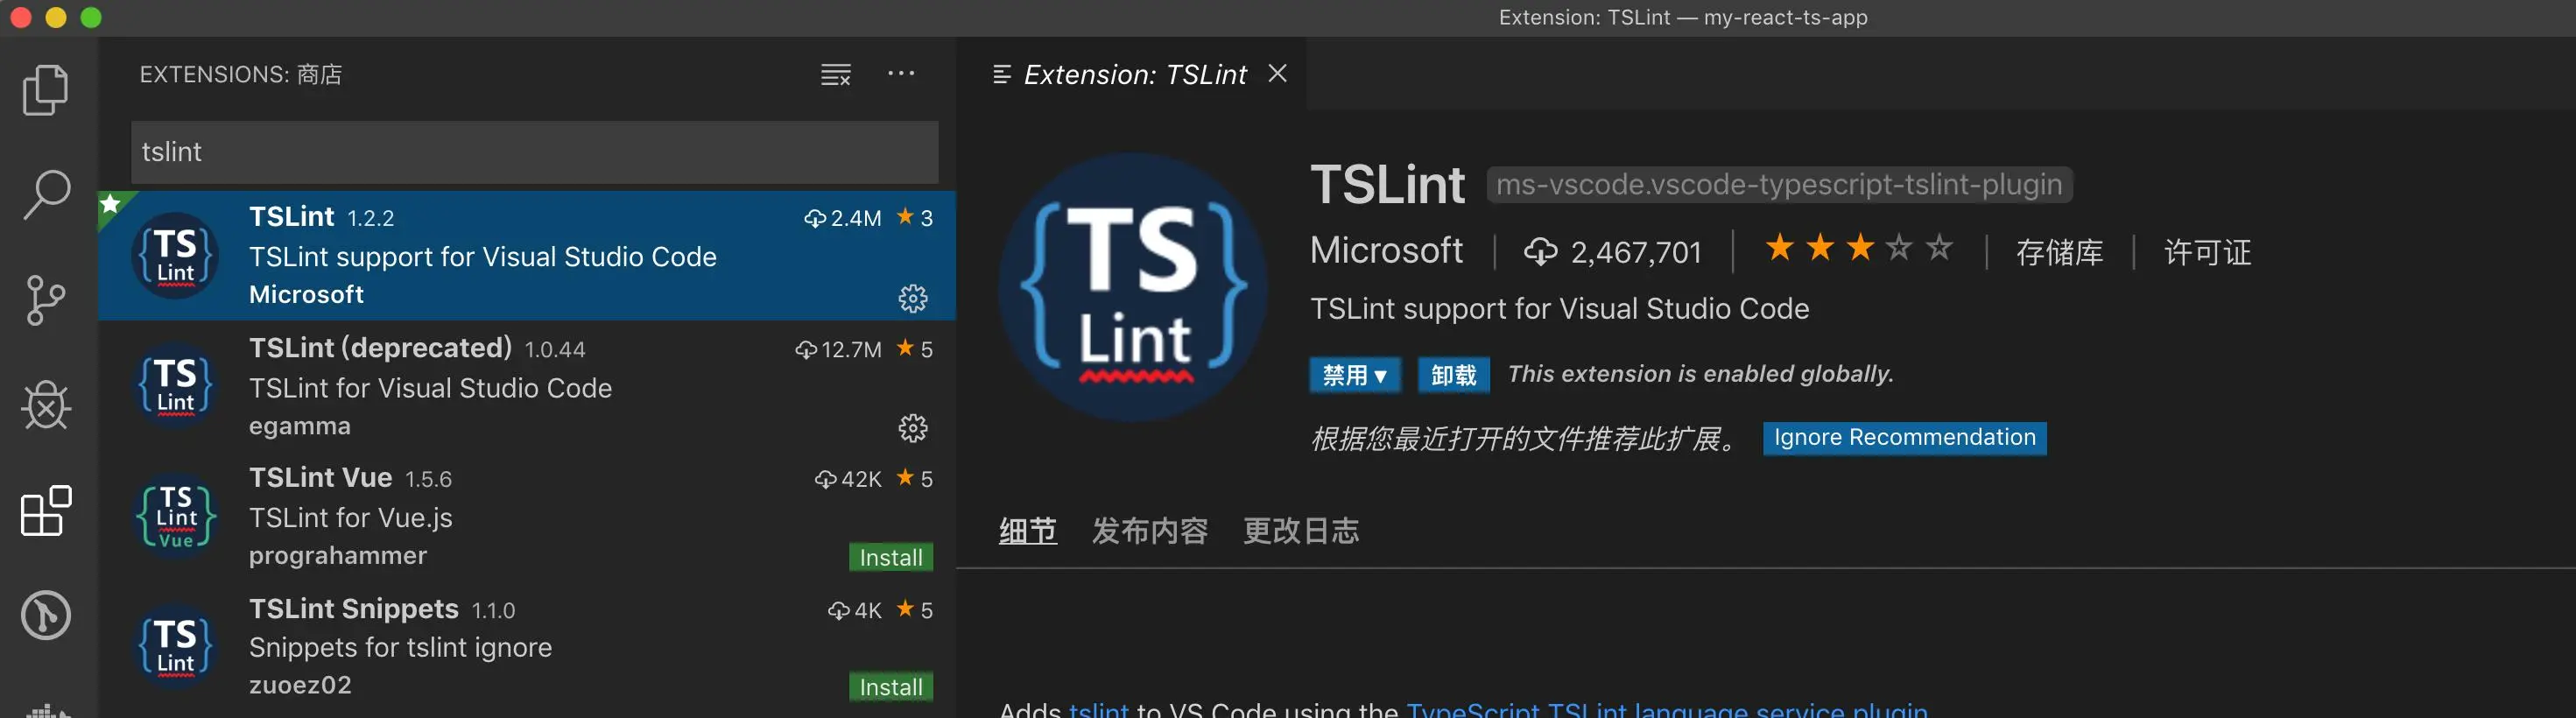The height and width of the screenshot is (718, 2576).
Task: Select TSLint support for Visual Studio Code row
Action: click(x=527, y=256)
